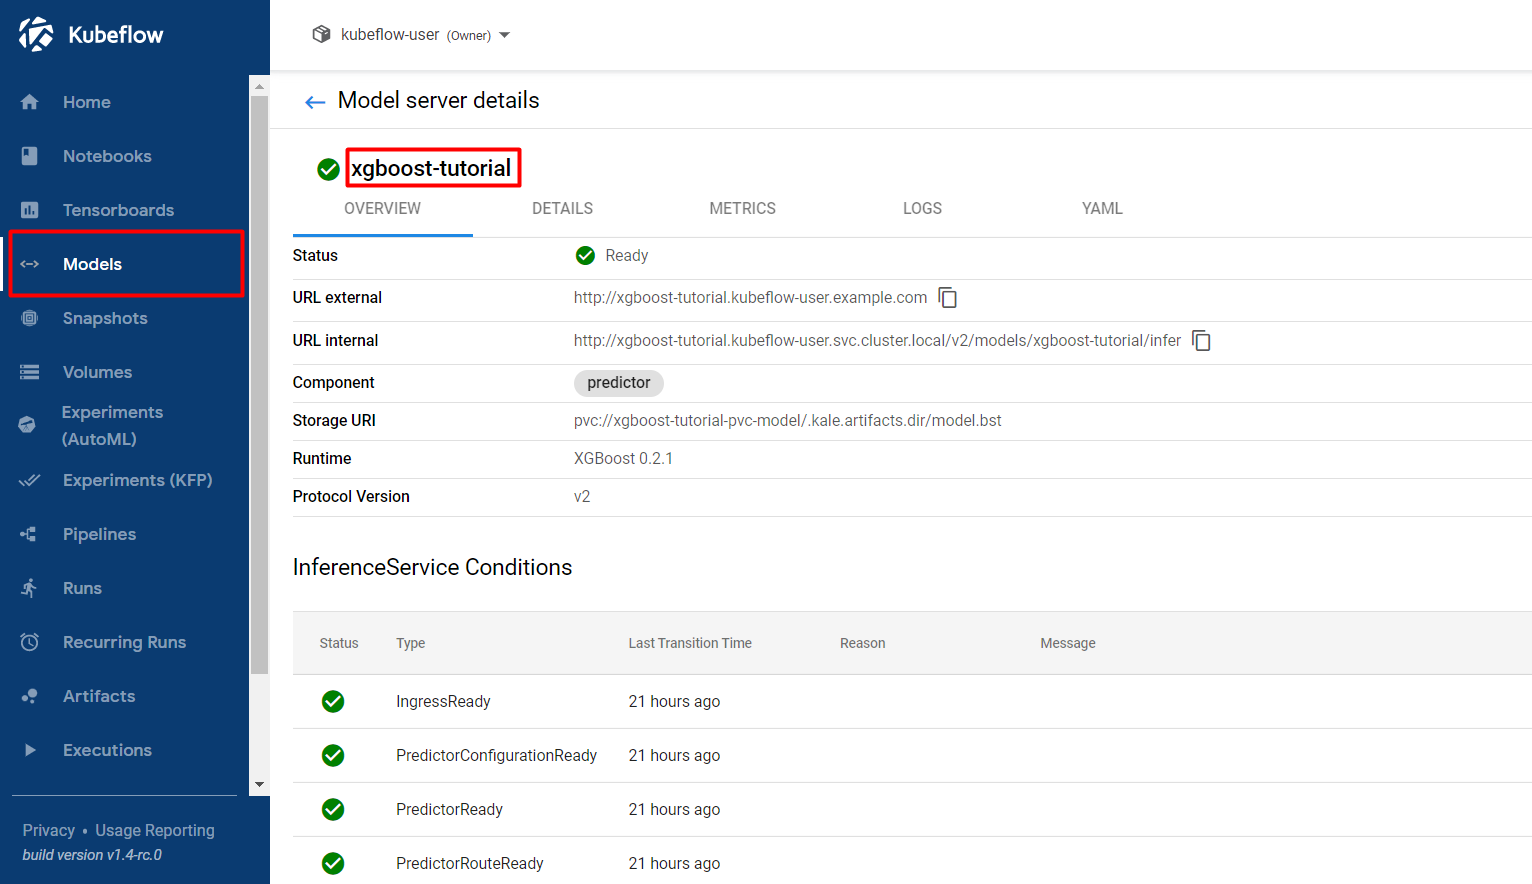Open the Usage Reporting link
Viewport: 1532px width, 884px height.
(x=155, y=831)
